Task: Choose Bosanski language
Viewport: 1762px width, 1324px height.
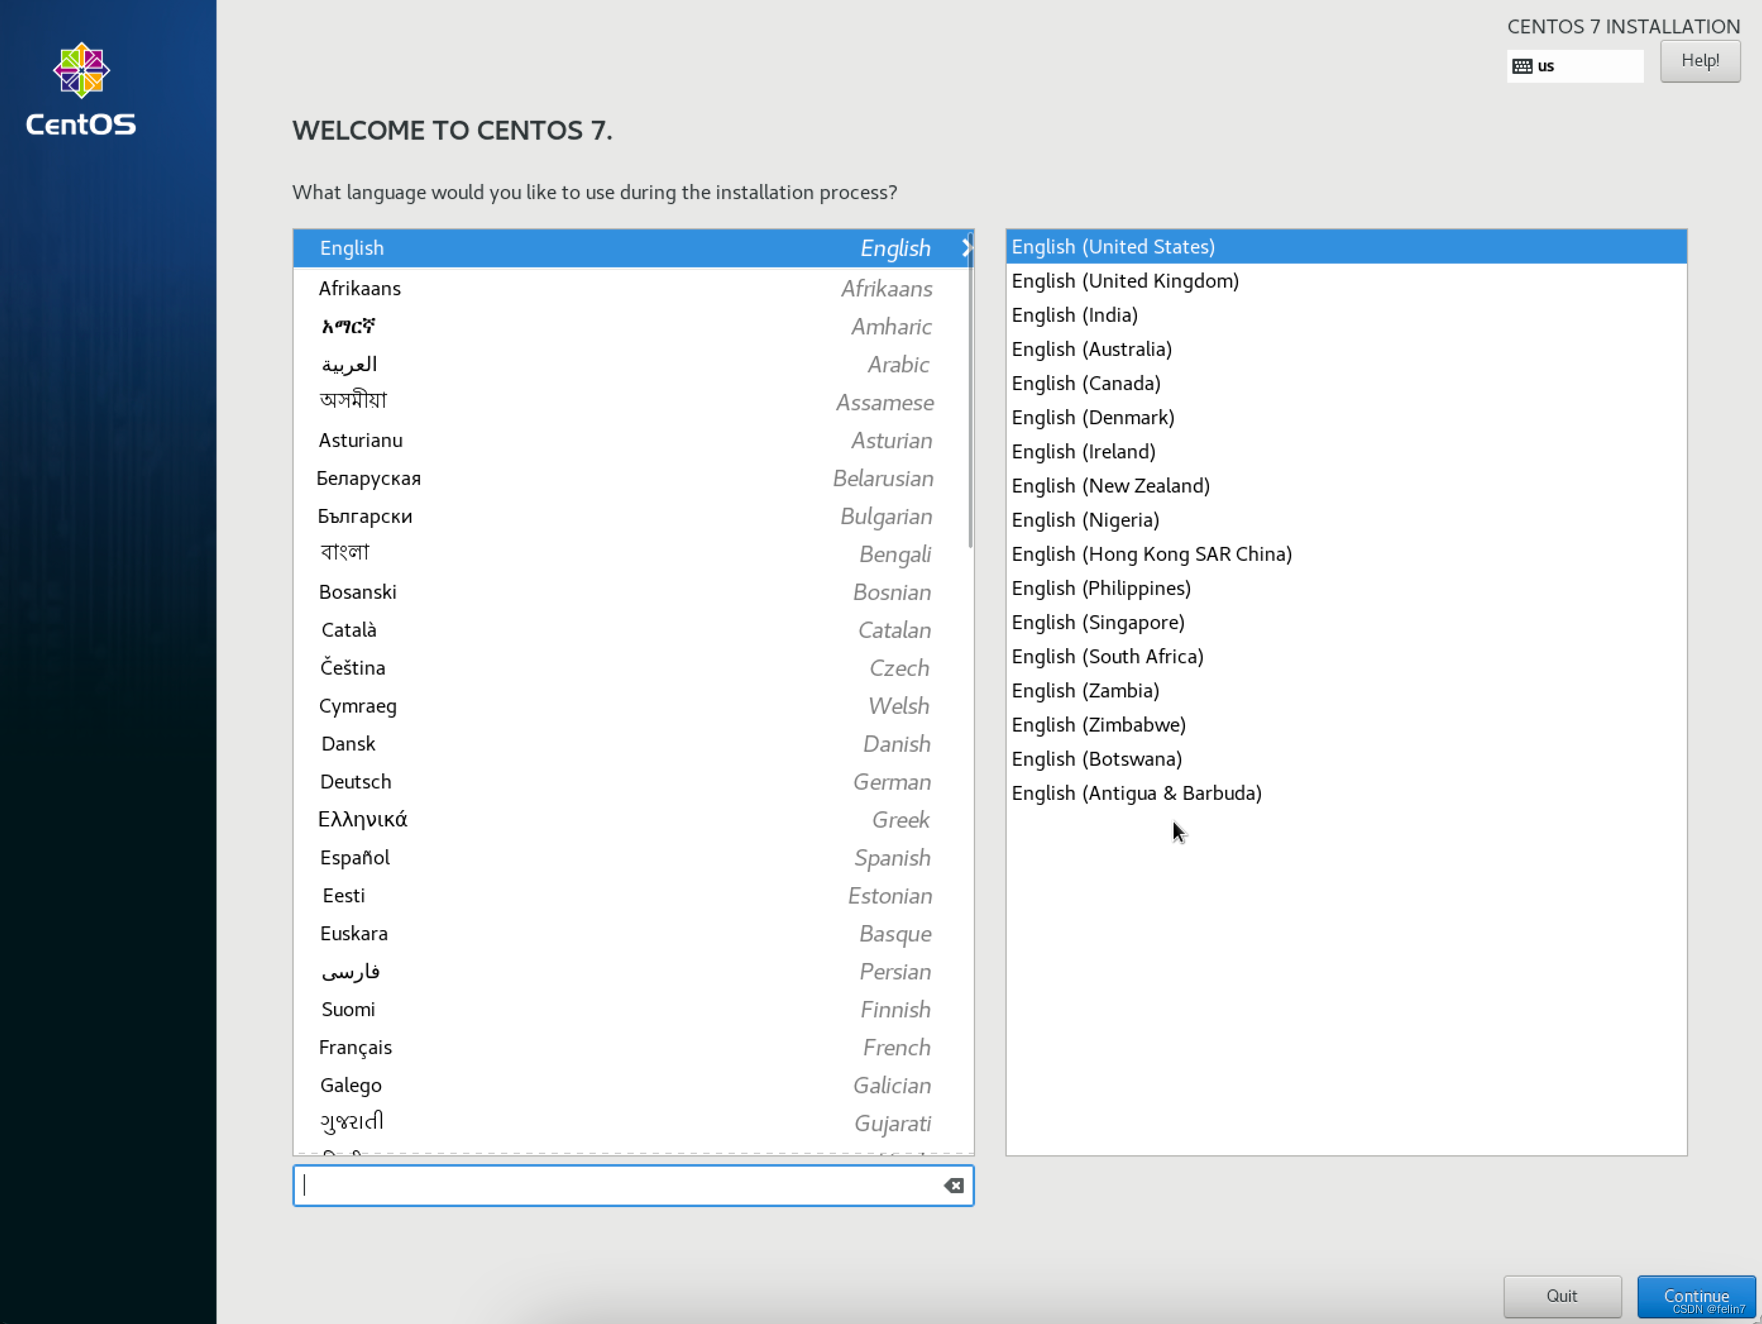Action: point(633,592)
